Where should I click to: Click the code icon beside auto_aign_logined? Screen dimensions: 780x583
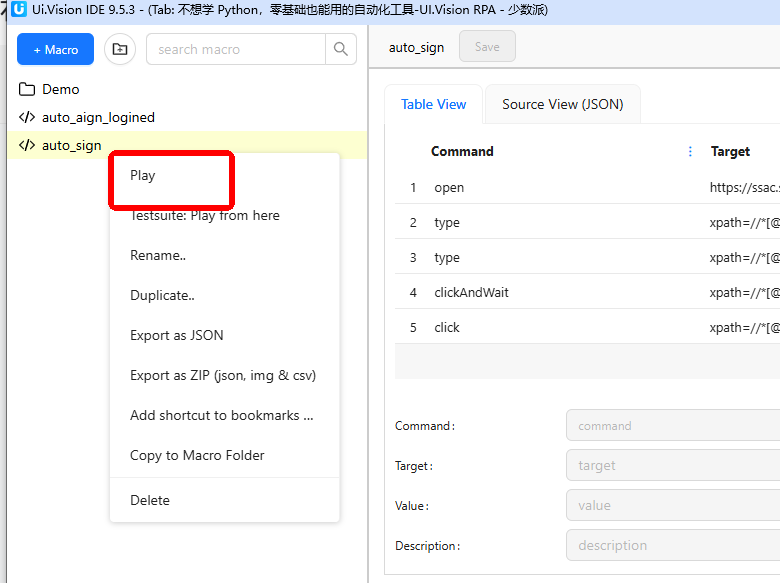pos(27,117)
